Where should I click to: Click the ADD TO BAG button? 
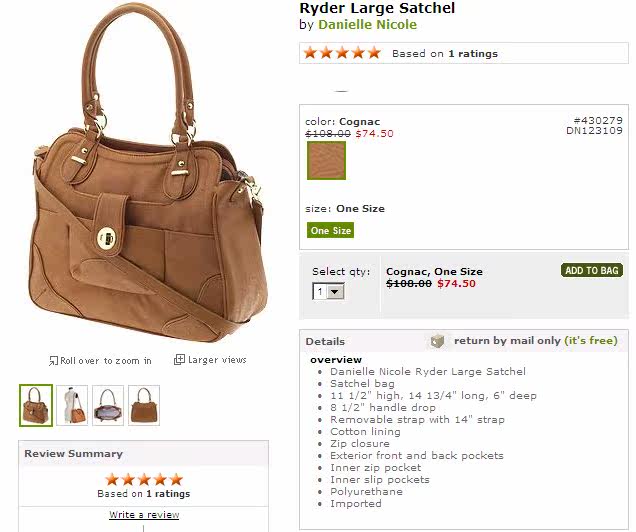click(592, 270)
